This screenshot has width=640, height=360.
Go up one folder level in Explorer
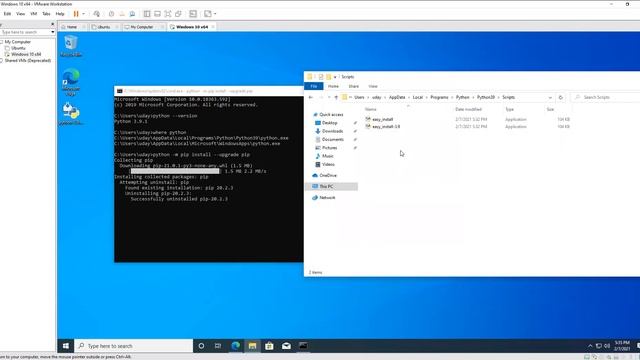pos(336,98)
